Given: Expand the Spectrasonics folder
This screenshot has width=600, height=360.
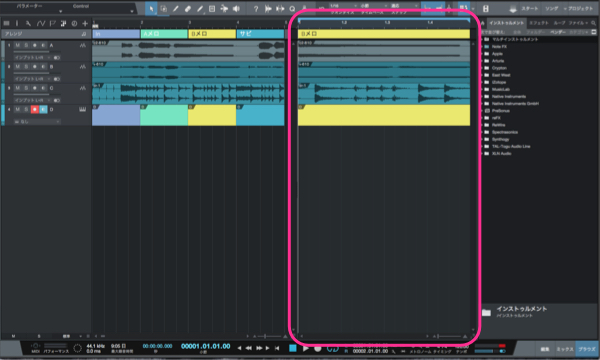Looking at the screenshot, I should 483,132.
